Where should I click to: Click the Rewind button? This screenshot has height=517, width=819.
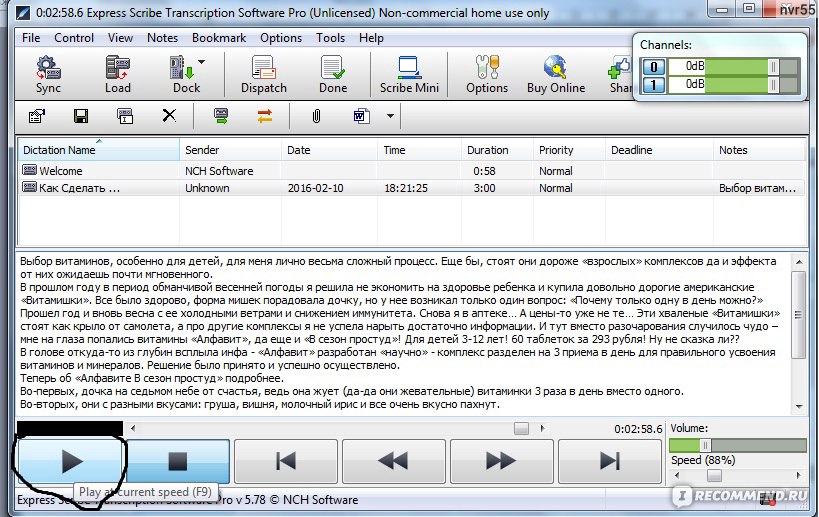tap(394, 462)
